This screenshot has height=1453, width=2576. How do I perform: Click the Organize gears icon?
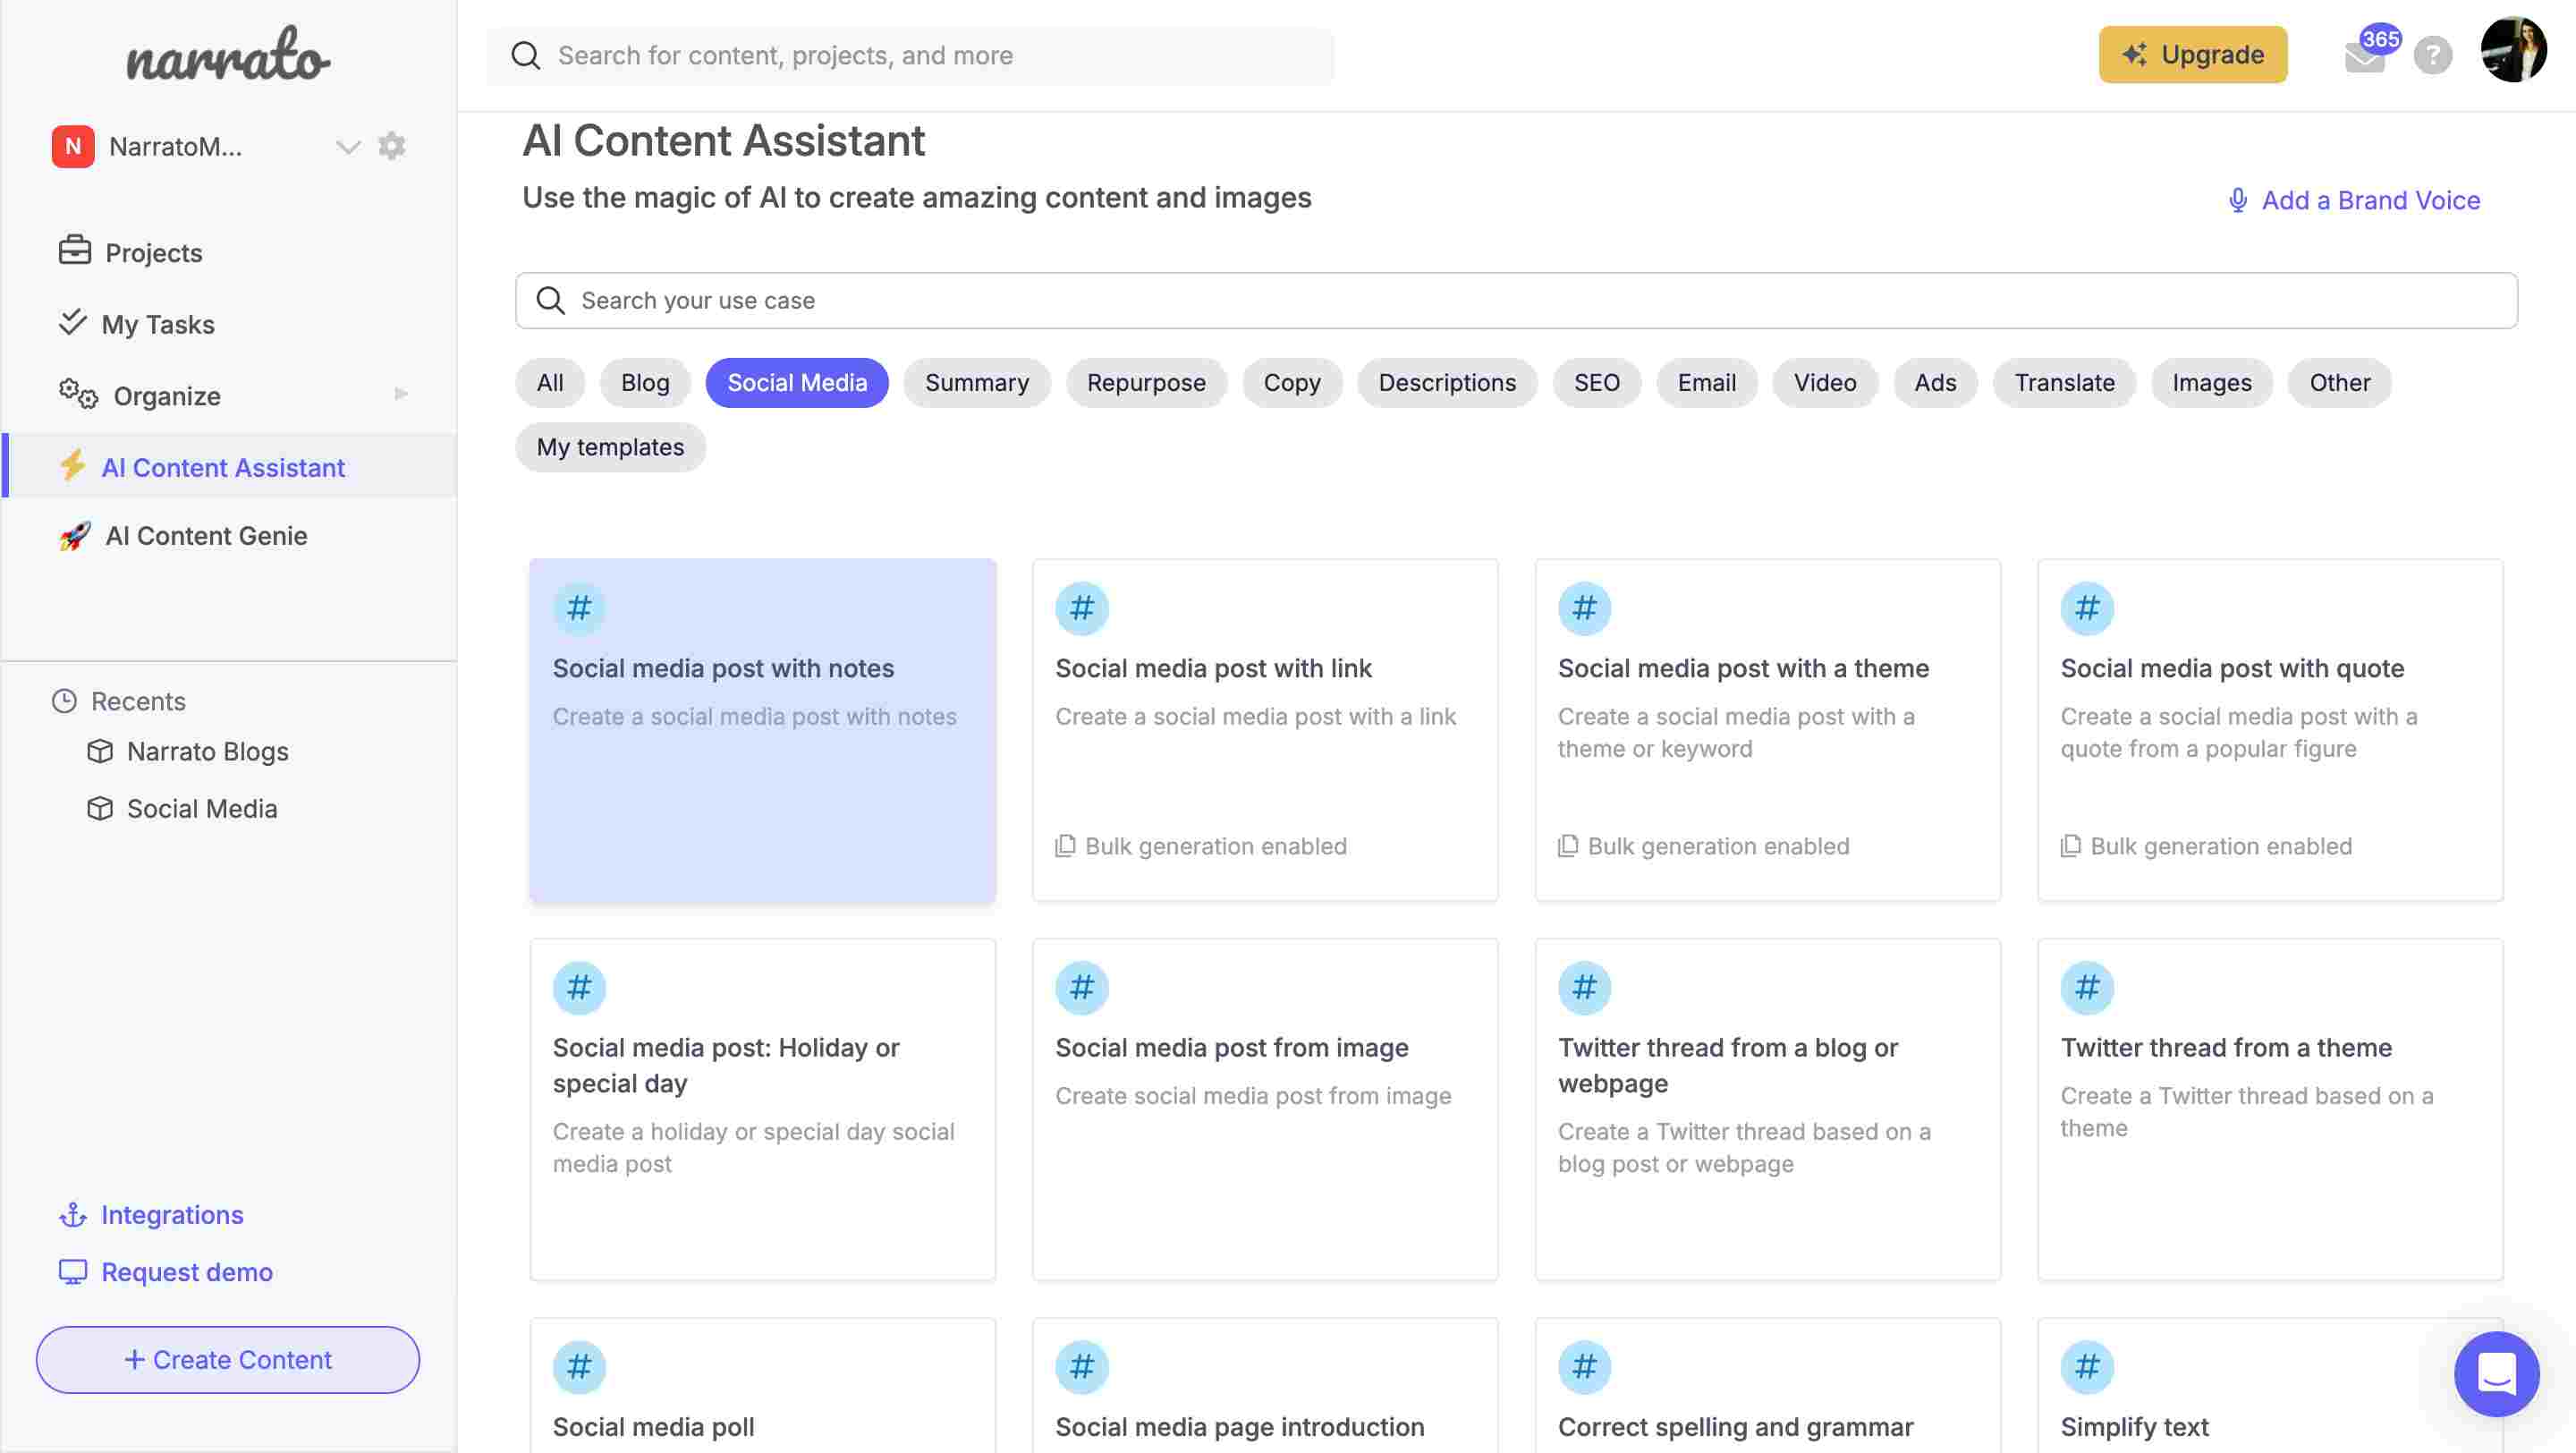(78, 394)
